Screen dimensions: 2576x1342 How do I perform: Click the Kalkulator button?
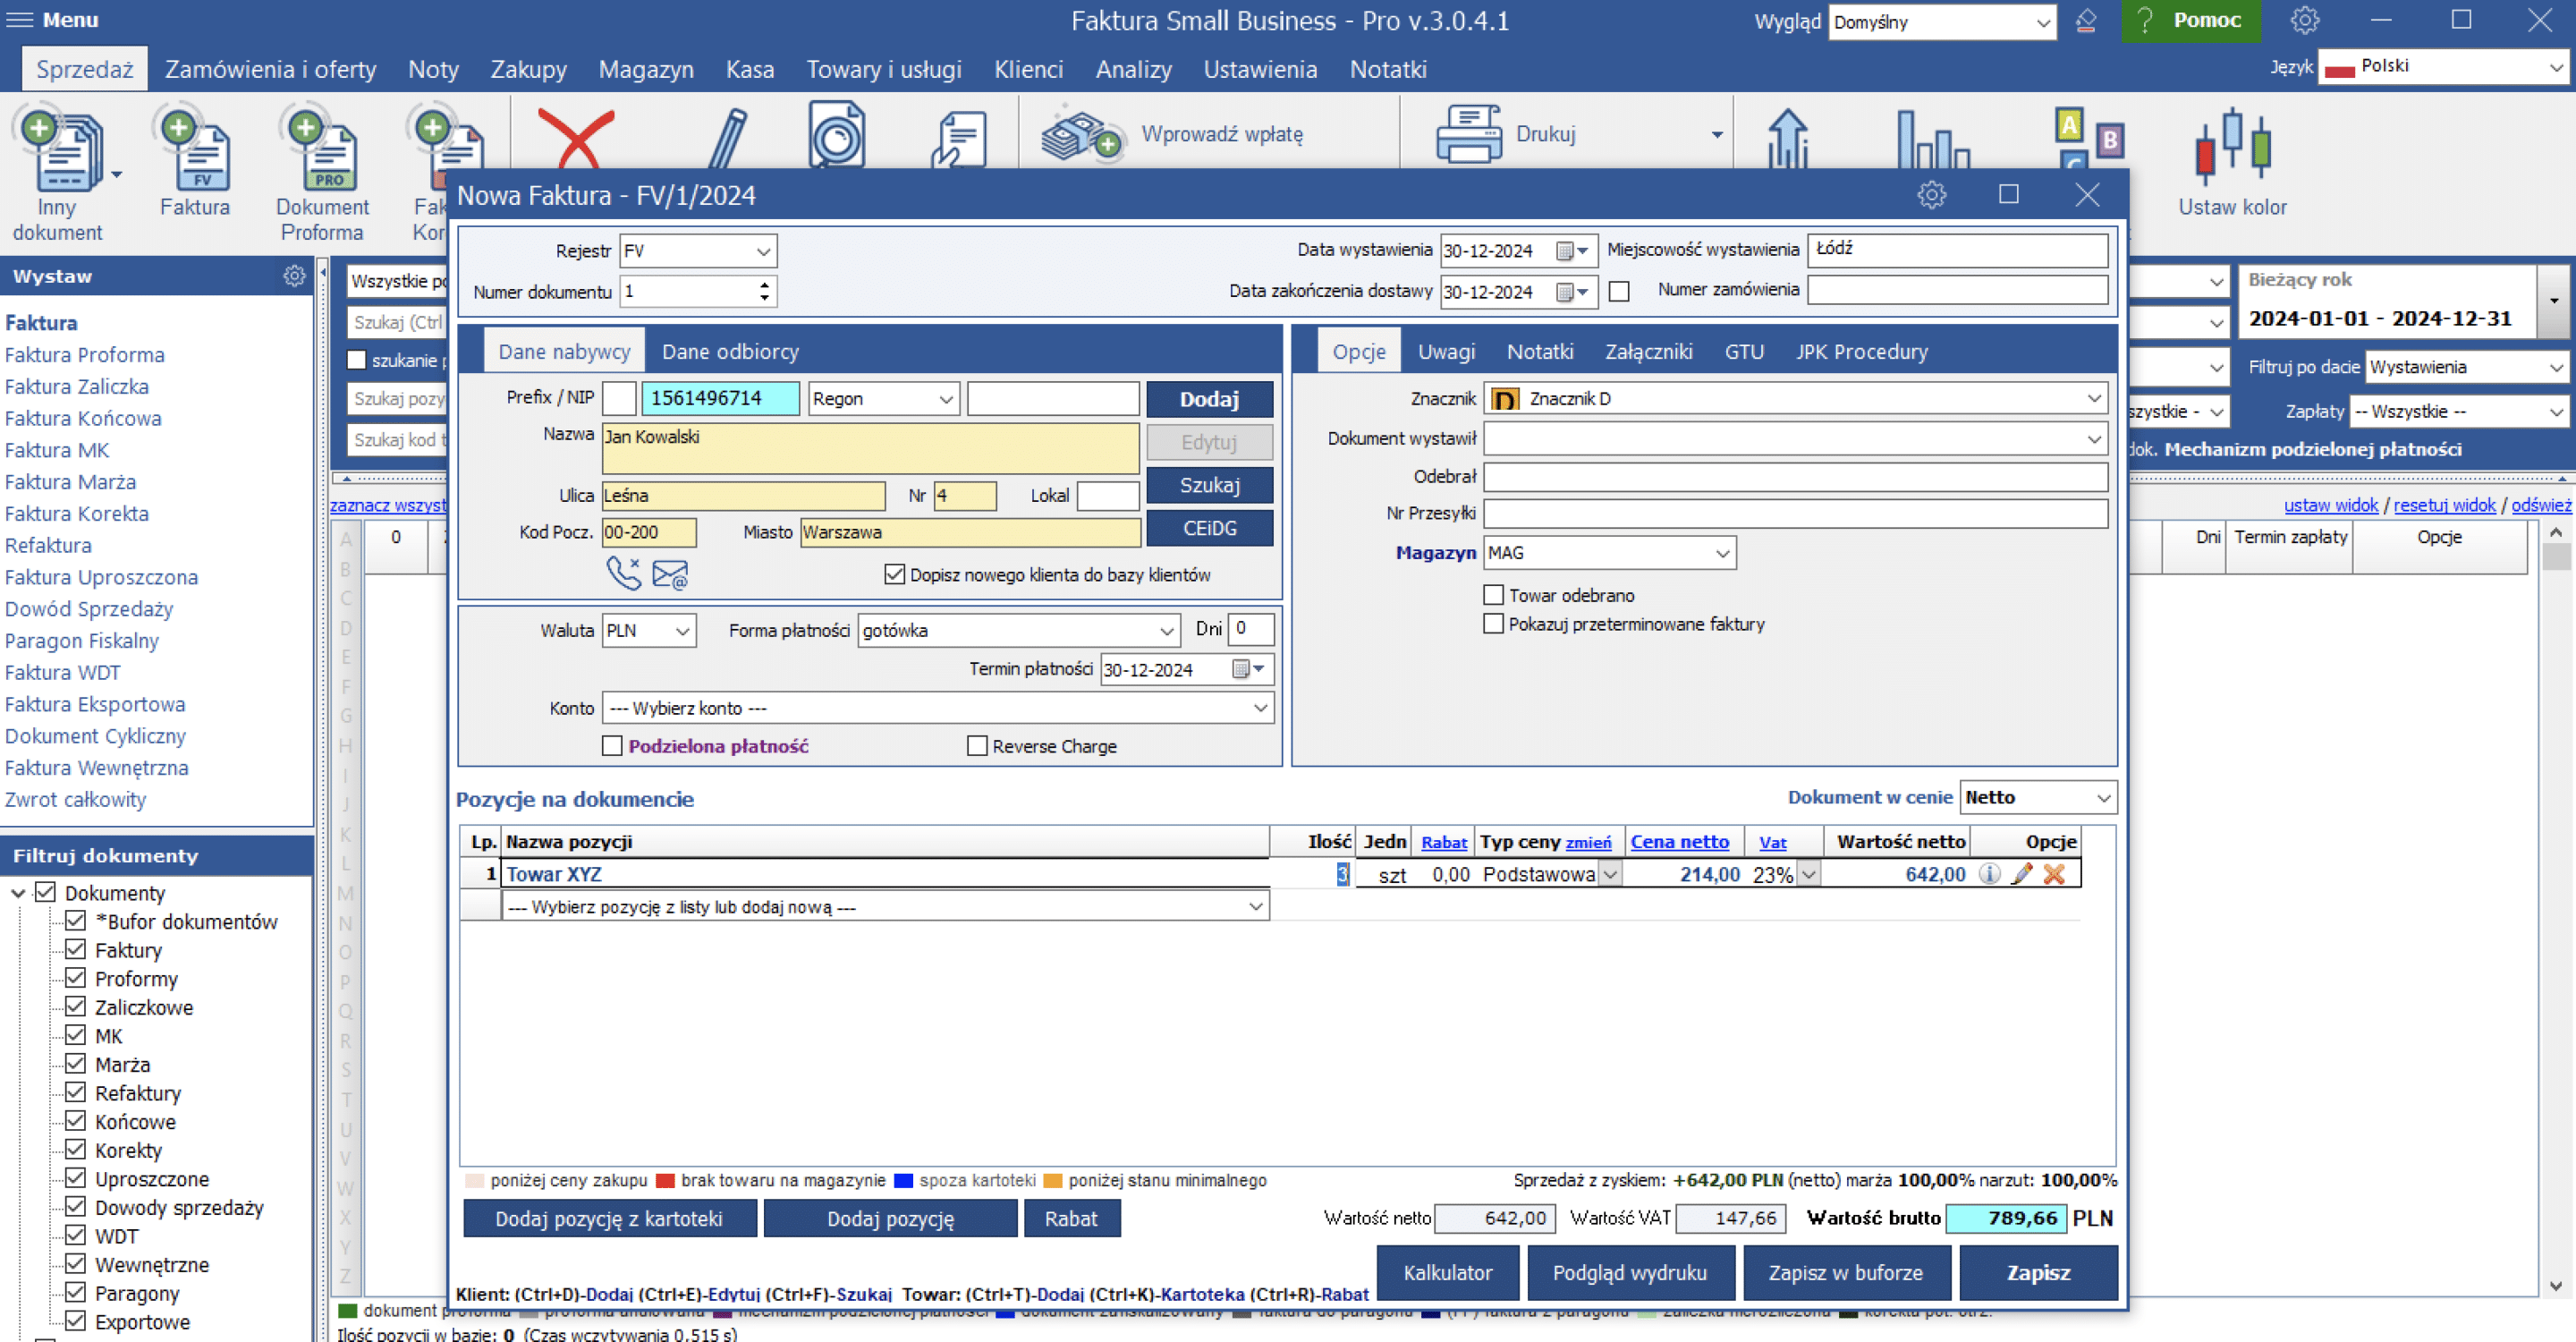click(x=1447, y=1272)
